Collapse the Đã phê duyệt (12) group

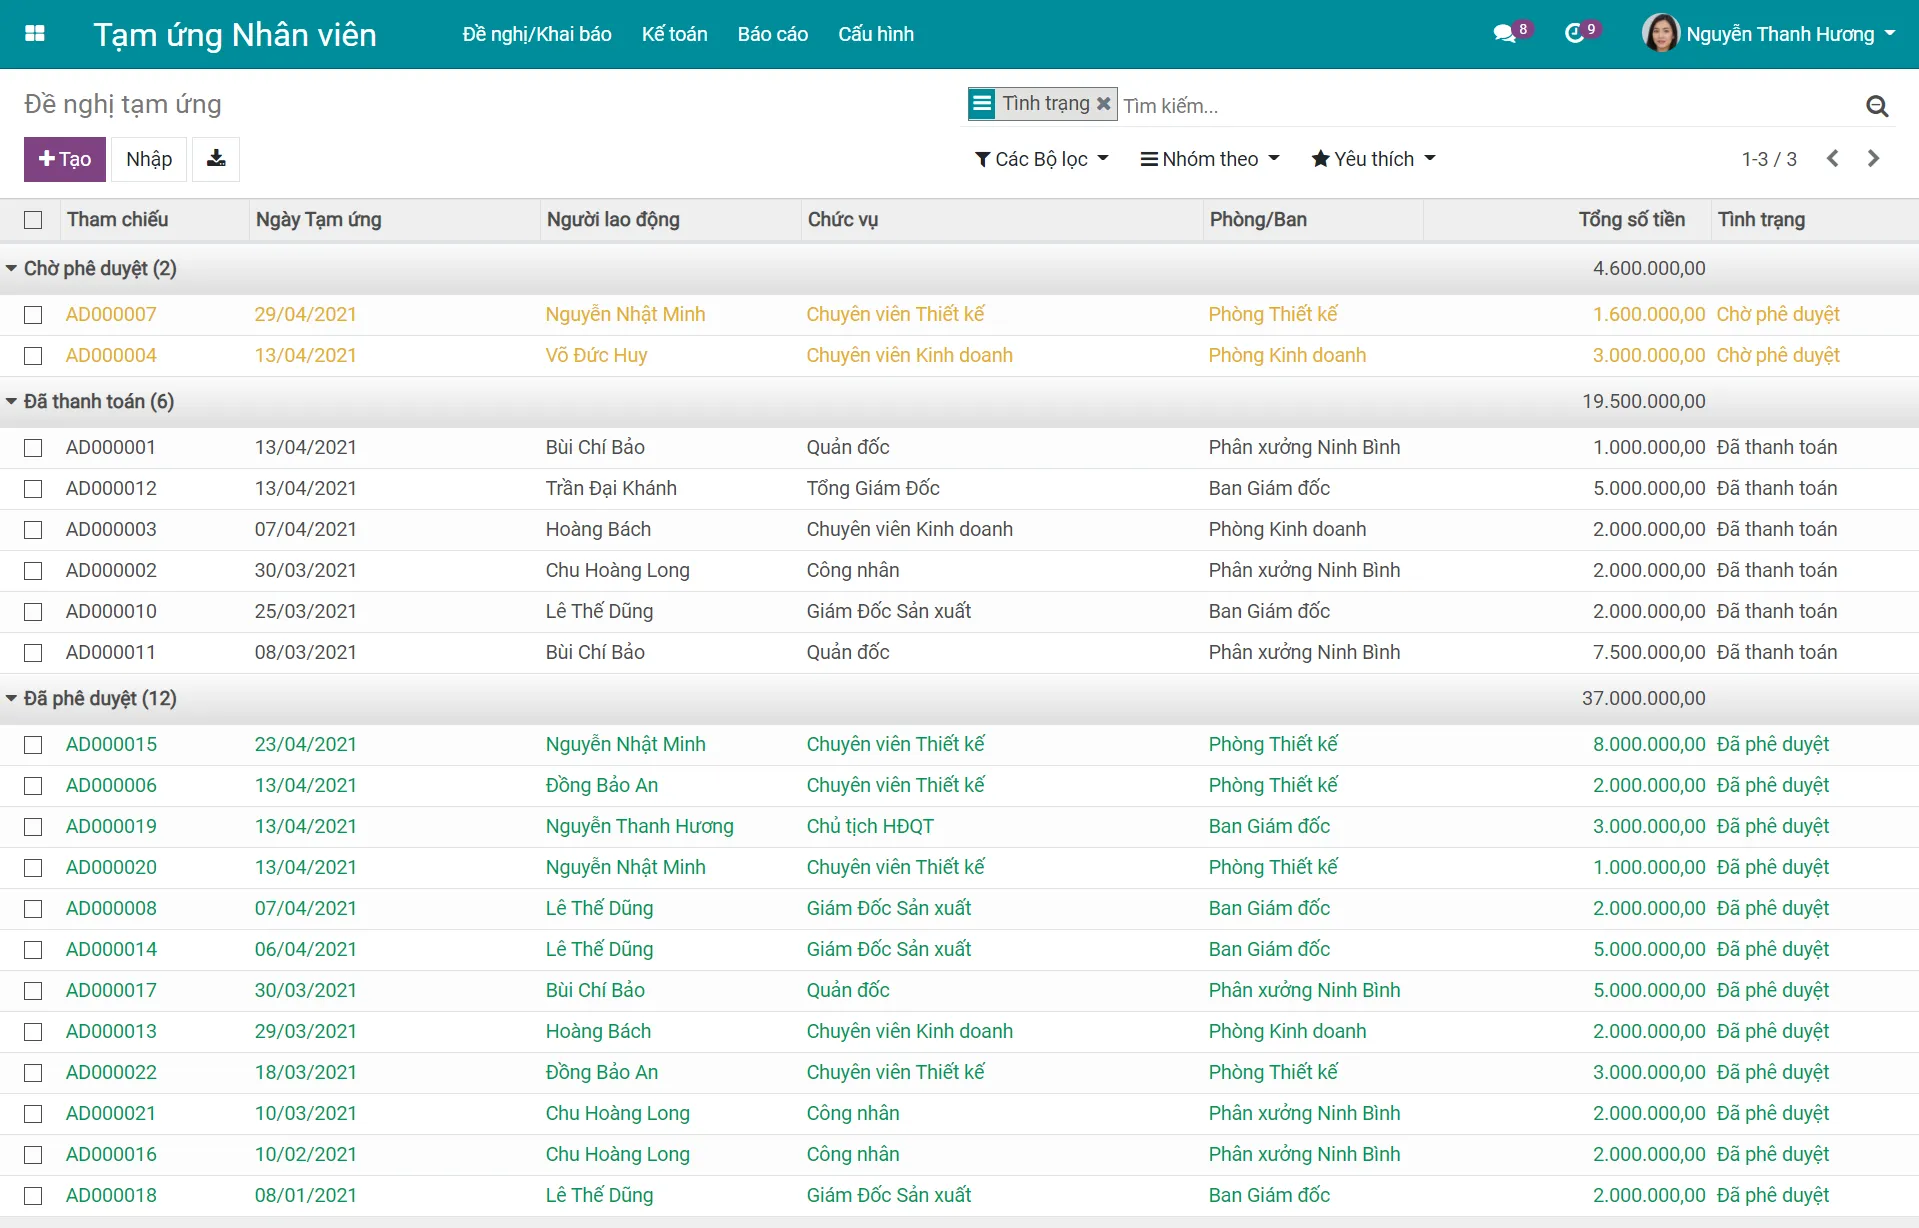pyautogui.click(x=91, y=698)
